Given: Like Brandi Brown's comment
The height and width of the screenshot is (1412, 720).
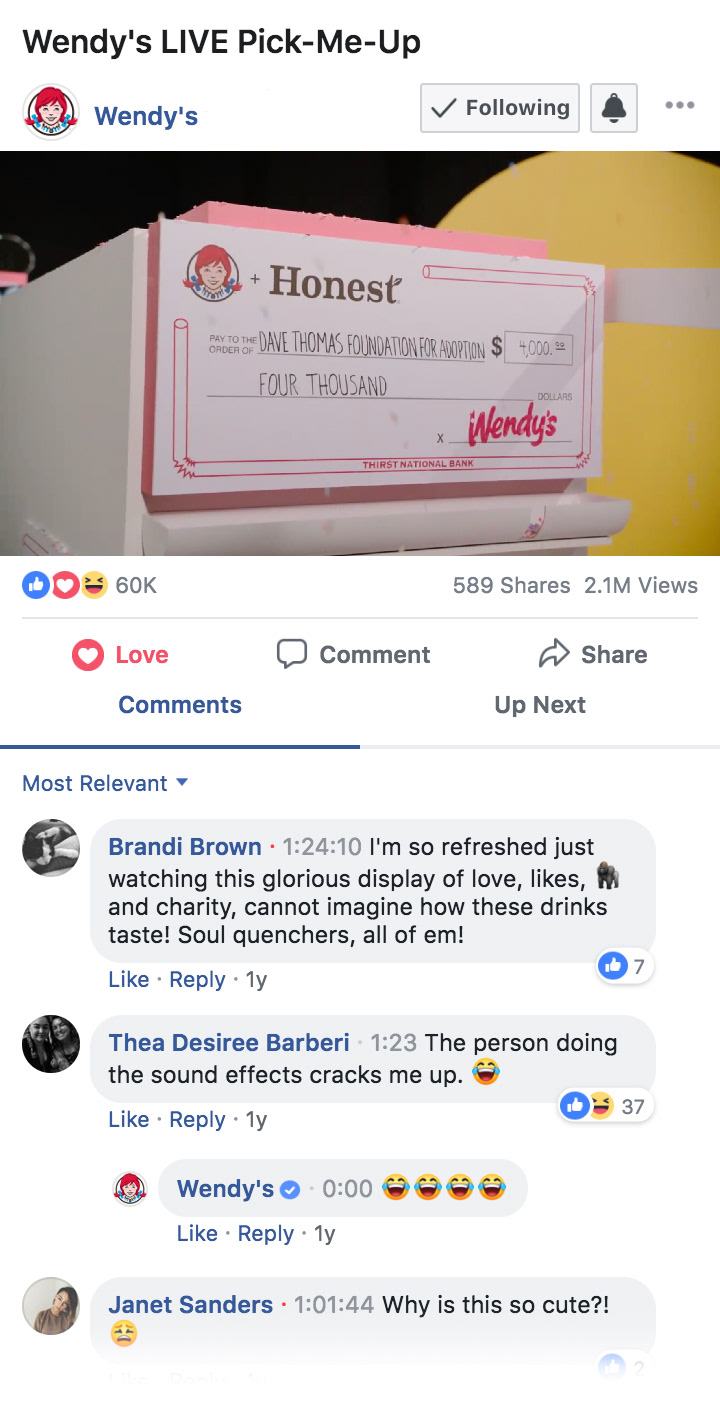Looking at the screenshot, I should pyautogui.click(x=128, y=980).
